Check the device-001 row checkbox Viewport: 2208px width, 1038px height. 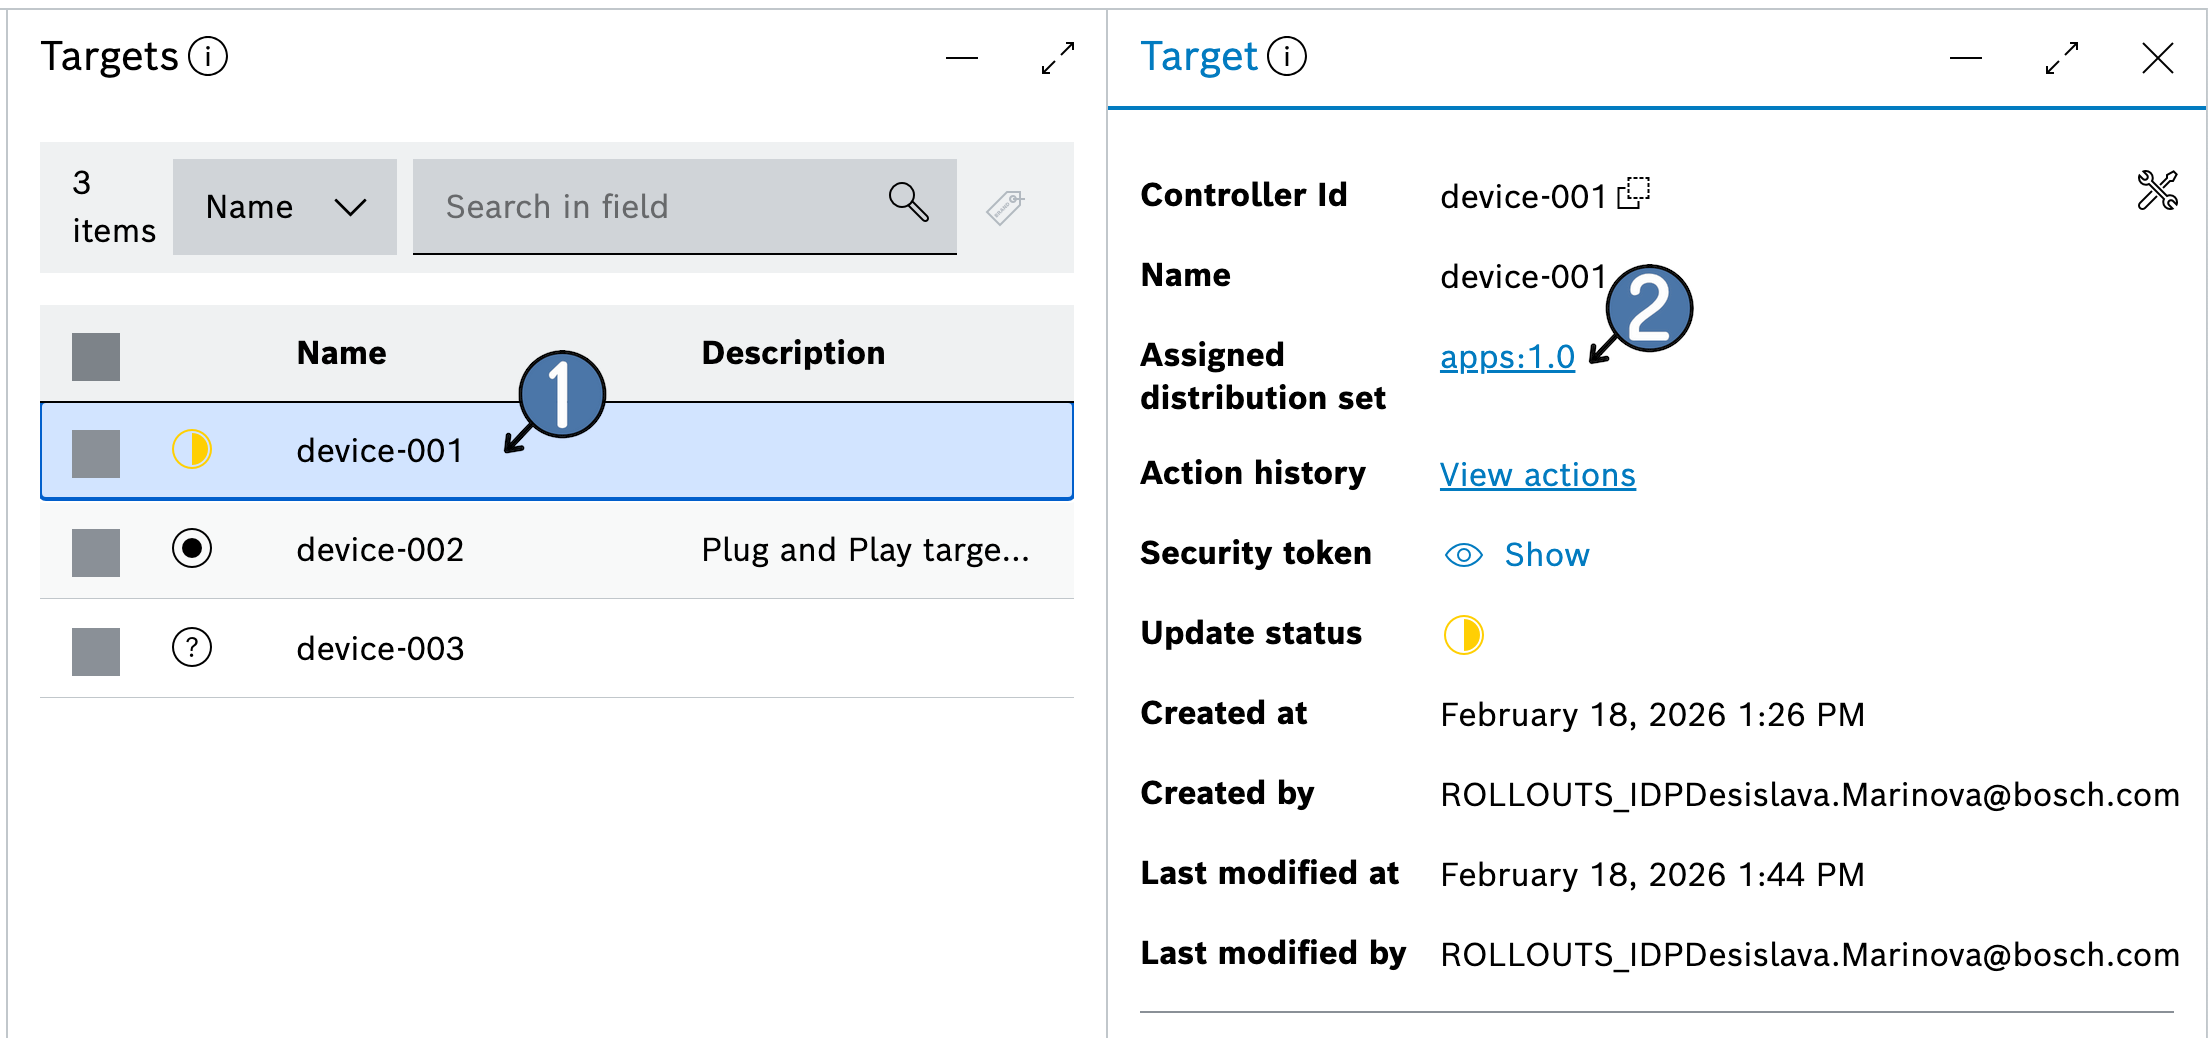96,453
